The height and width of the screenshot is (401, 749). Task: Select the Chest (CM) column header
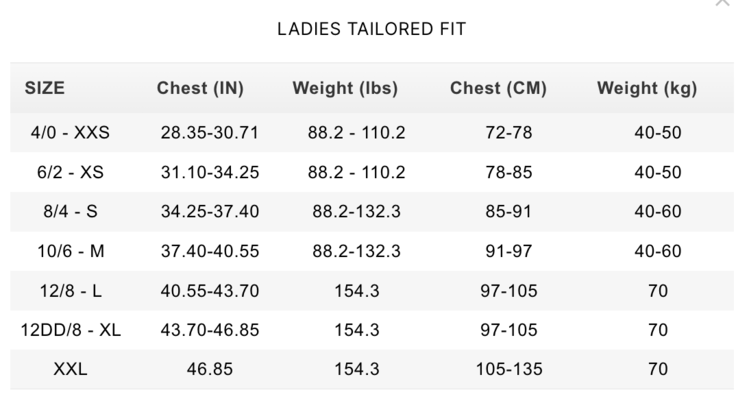pyautogui.click(x=498, y=88)
